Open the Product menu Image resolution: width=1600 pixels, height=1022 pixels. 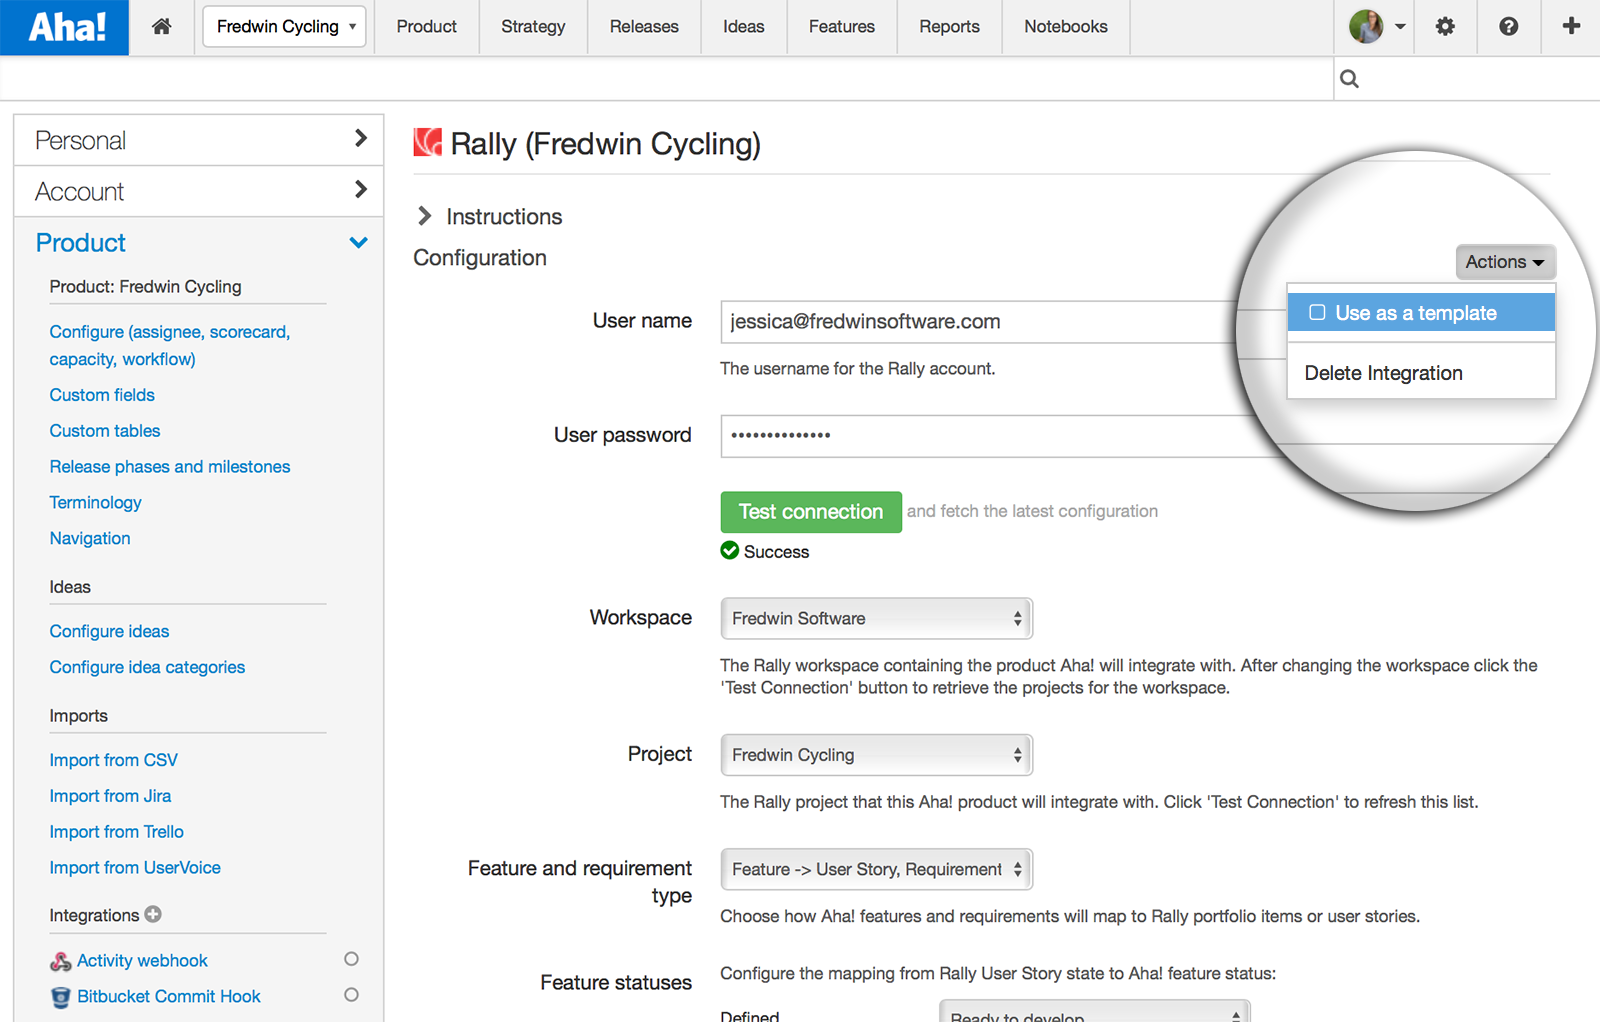point(427,27)
